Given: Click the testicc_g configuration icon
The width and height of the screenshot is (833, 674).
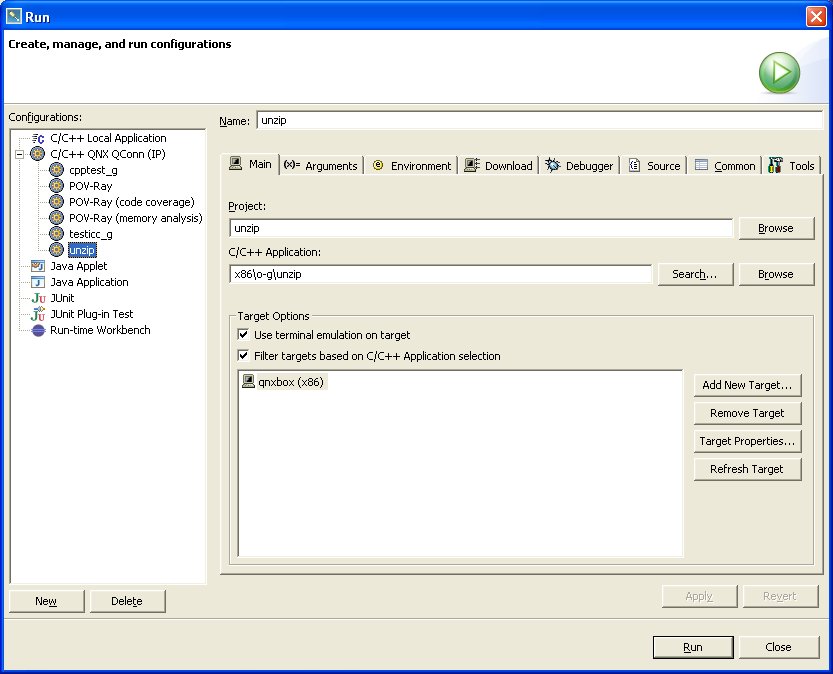Looking at the screenshot, I should click(x=56, y=234).
